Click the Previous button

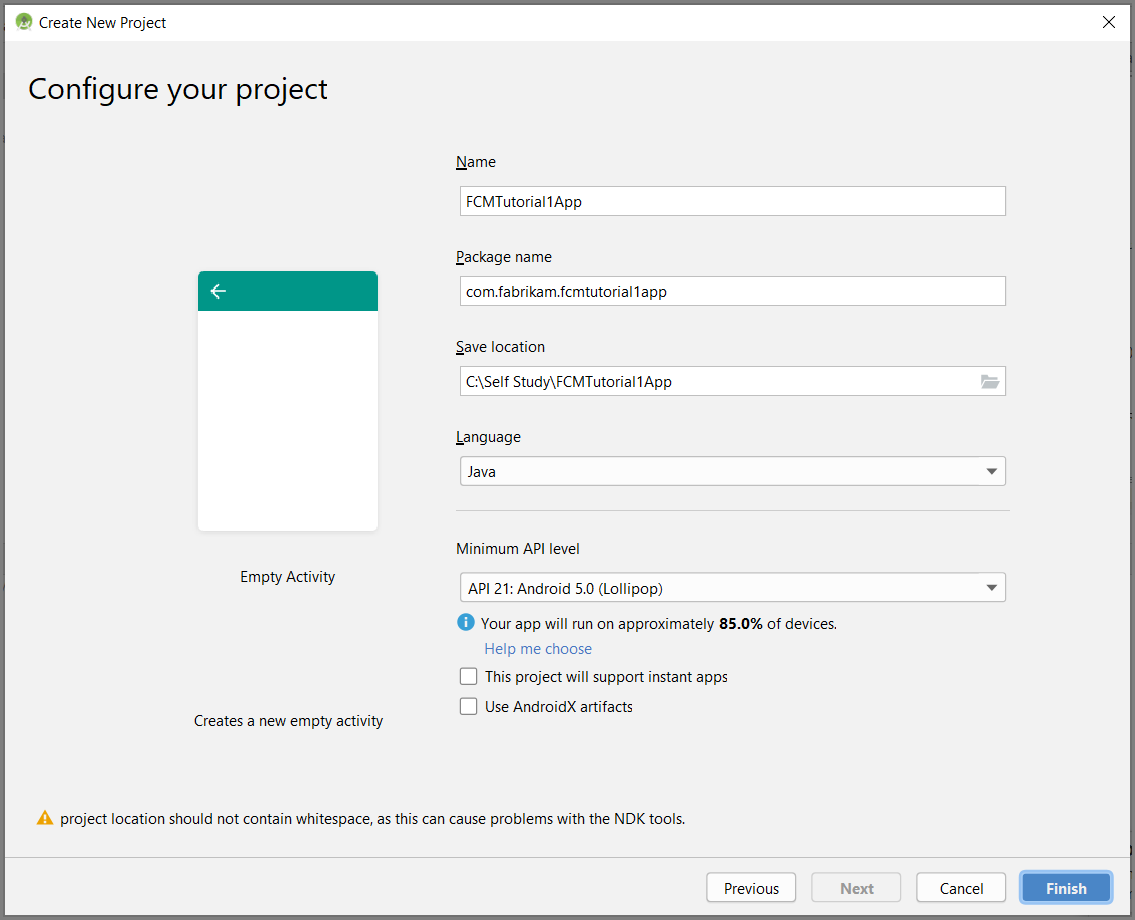751,887
